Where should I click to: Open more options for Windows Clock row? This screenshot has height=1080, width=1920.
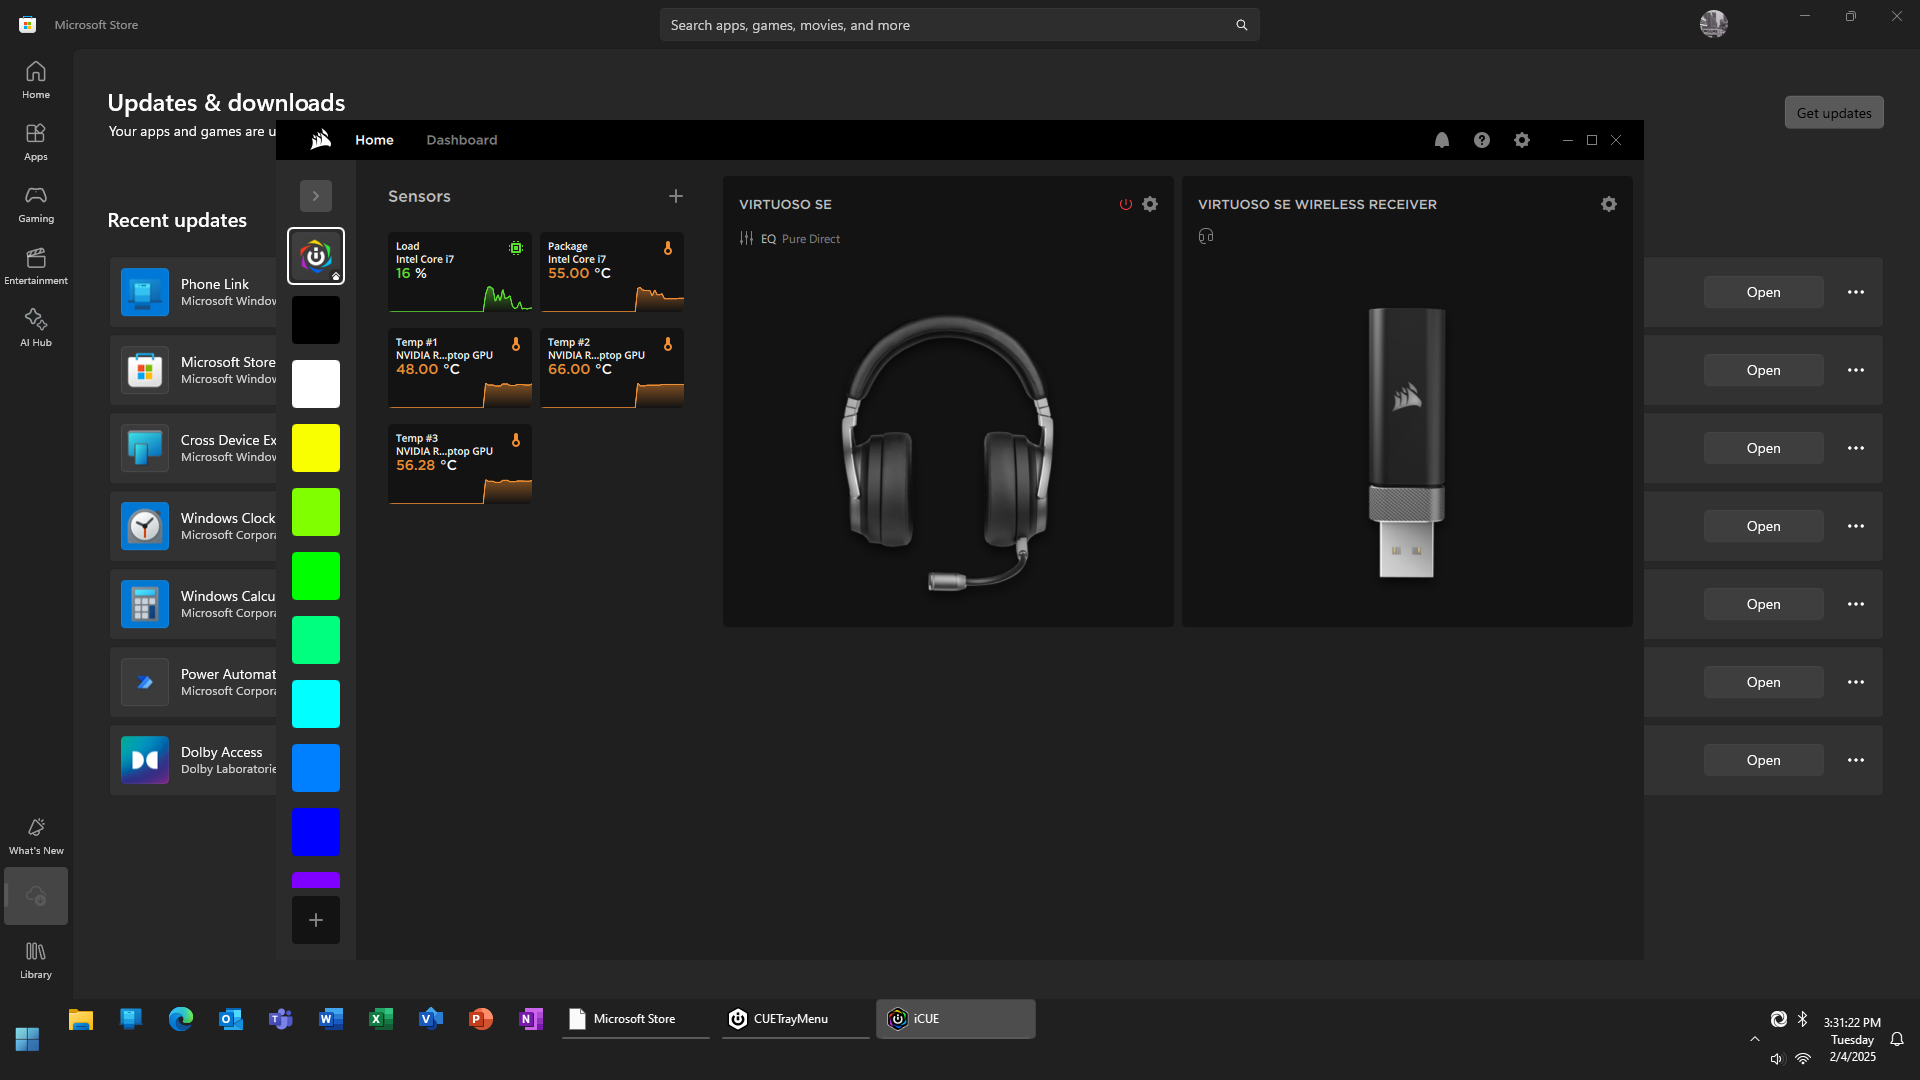click(1856, 526)
